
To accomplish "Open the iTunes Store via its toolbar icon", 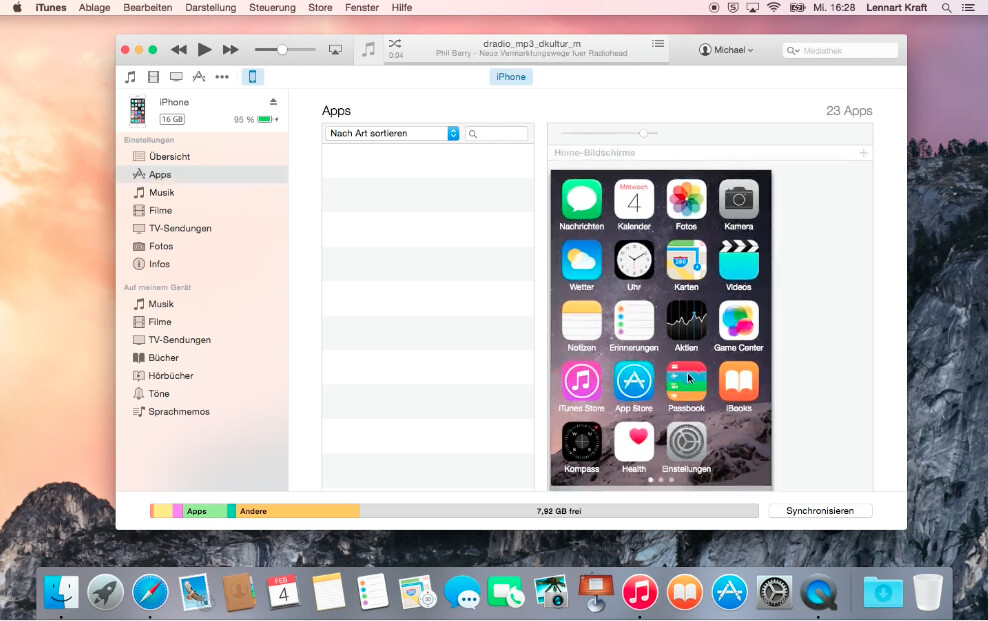I will coord(199,77).
